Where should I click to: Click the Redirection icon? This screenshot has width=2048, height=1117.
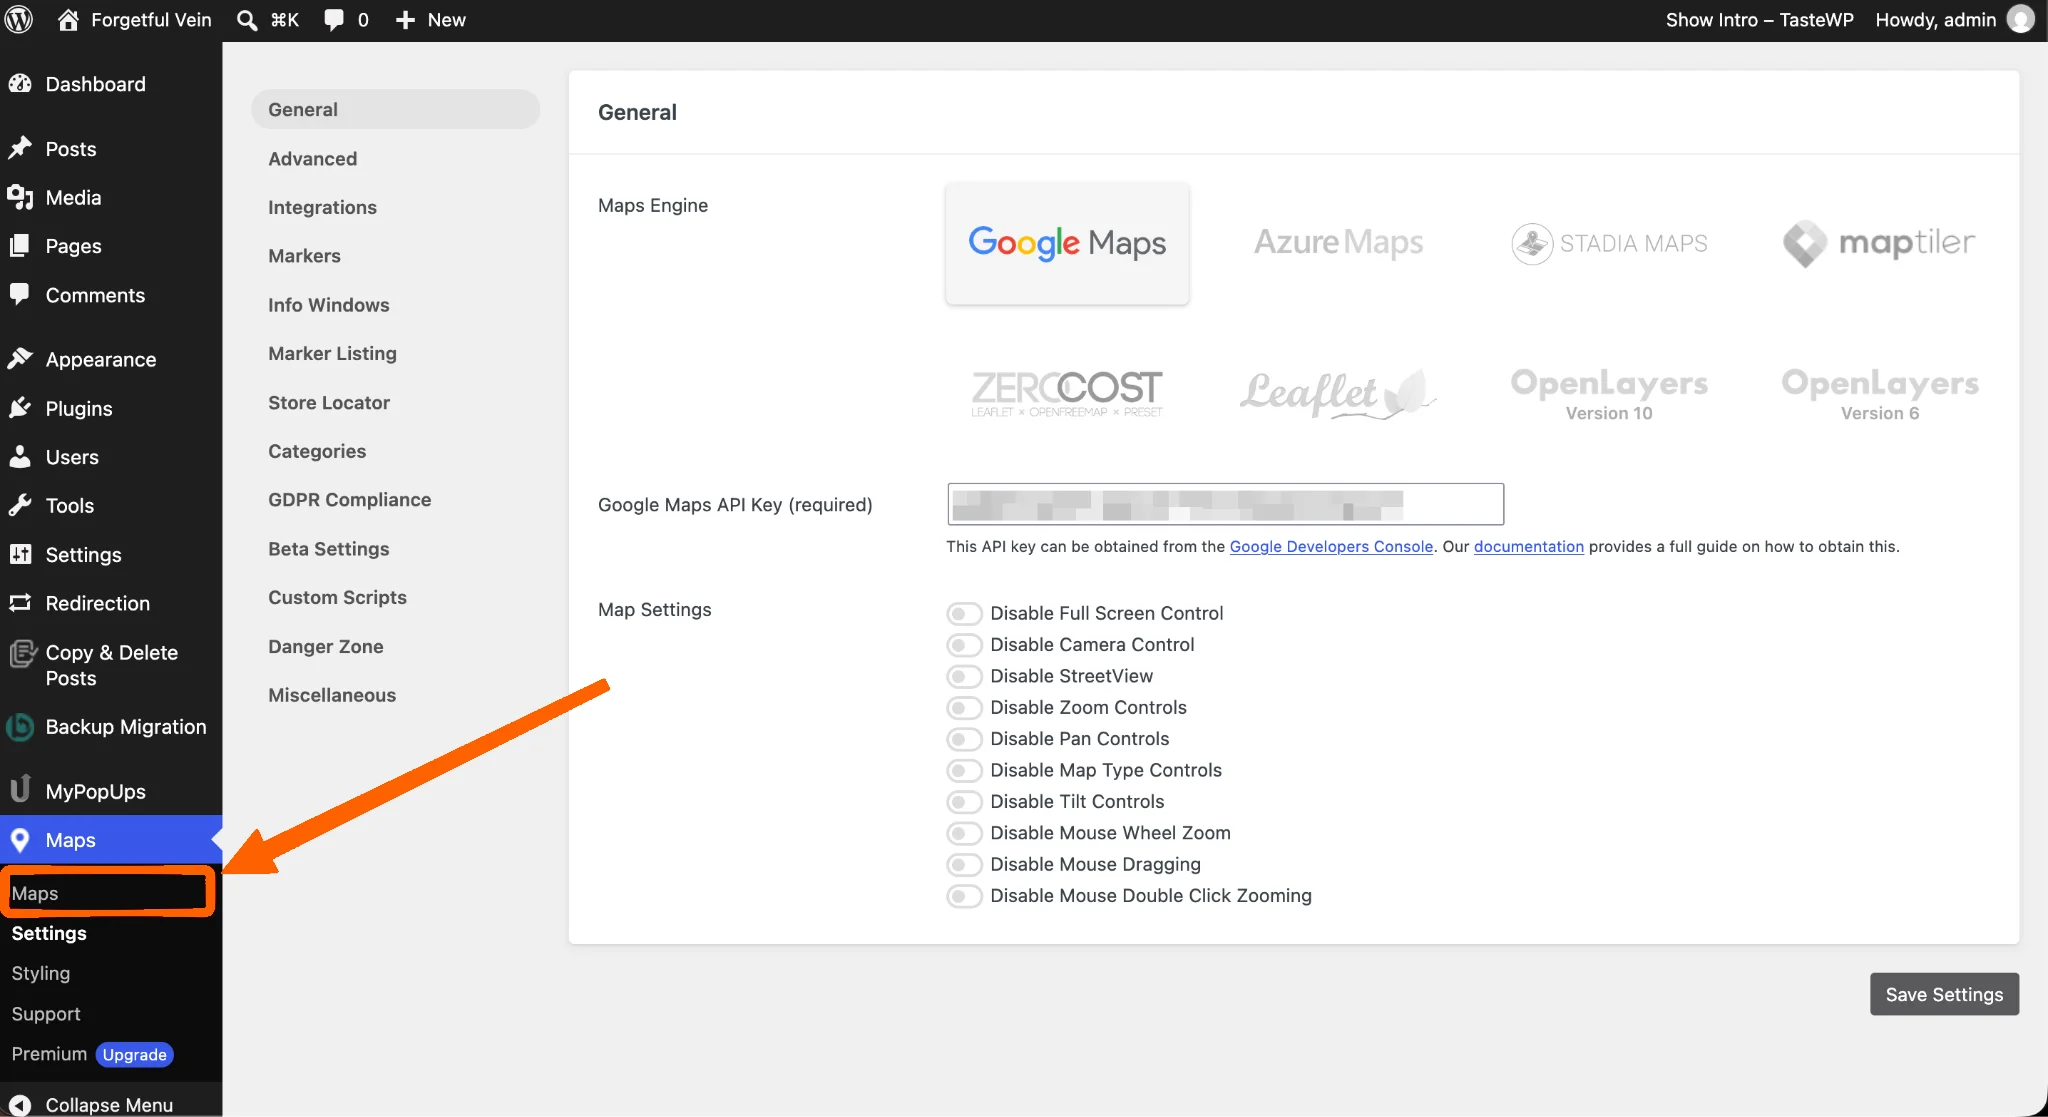(x=20, y=603)
